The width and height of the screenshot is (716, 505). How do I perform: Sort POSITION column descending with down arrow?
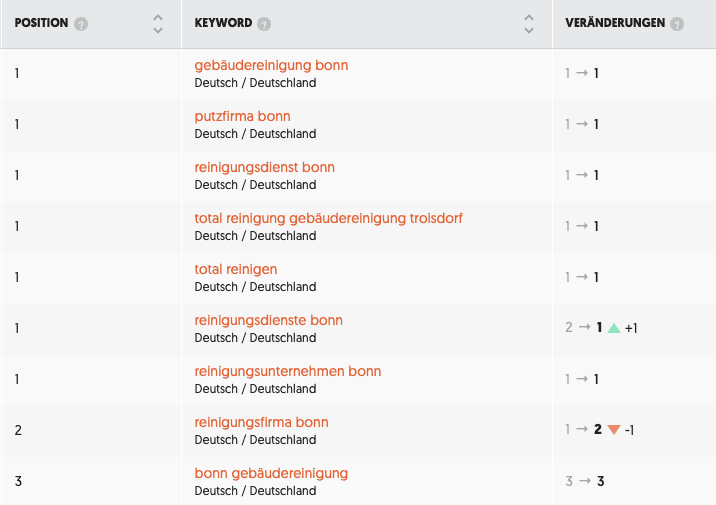pos(158,31)
